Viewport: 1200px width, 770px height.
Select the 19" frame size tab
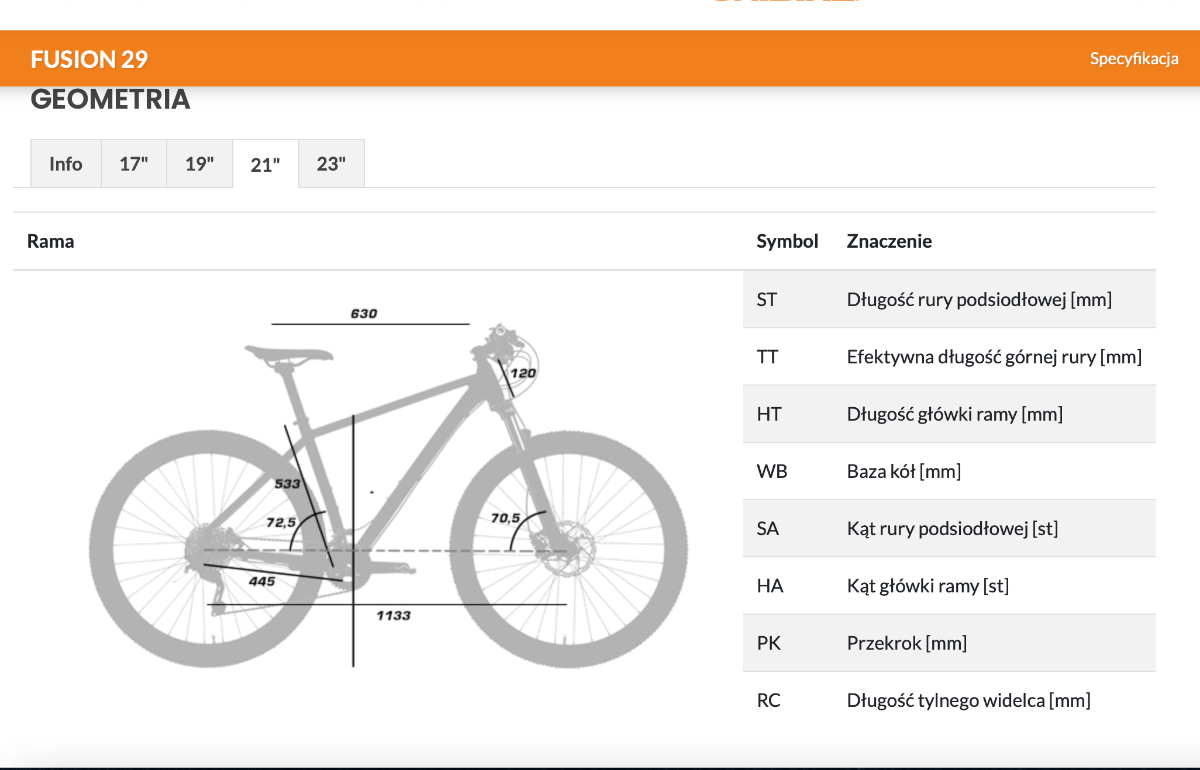(x=199, y=164)
